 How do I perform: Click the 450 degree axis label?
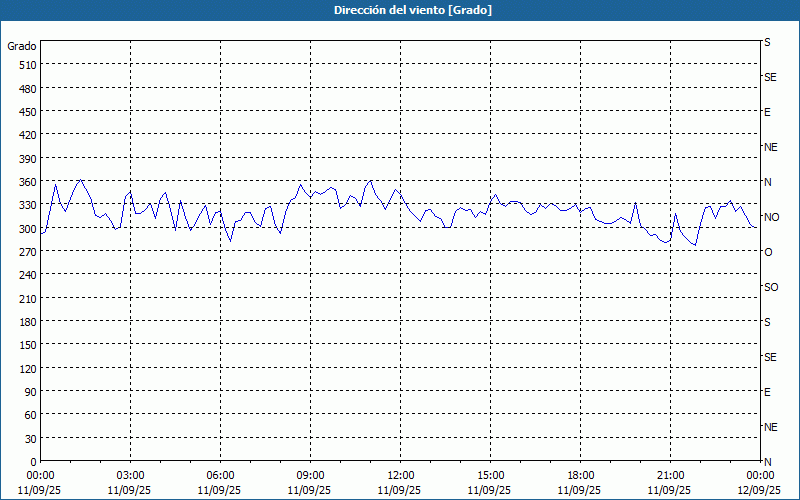click(x=26, y=111)
